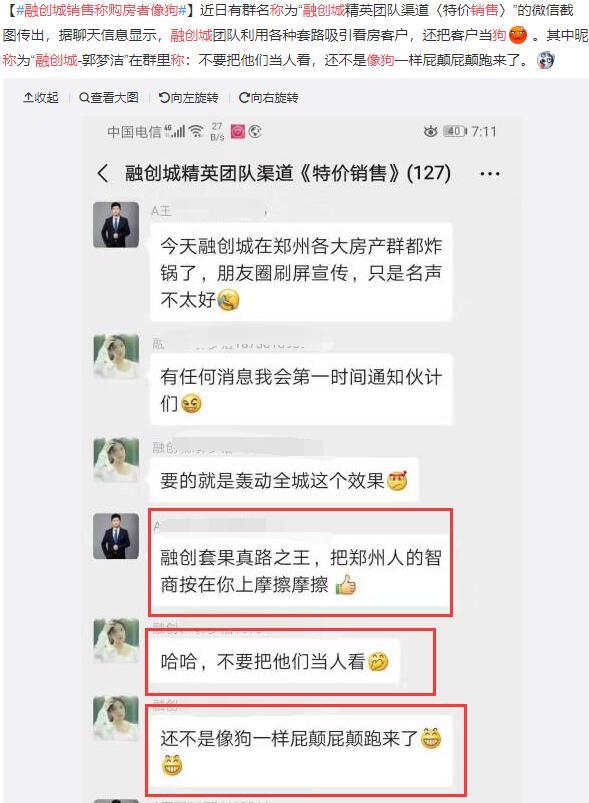Click the thumbs-up emoji in 融创套果真路之王 message
589x803 pixels.
pyautogui.click(x=346, y=584)
